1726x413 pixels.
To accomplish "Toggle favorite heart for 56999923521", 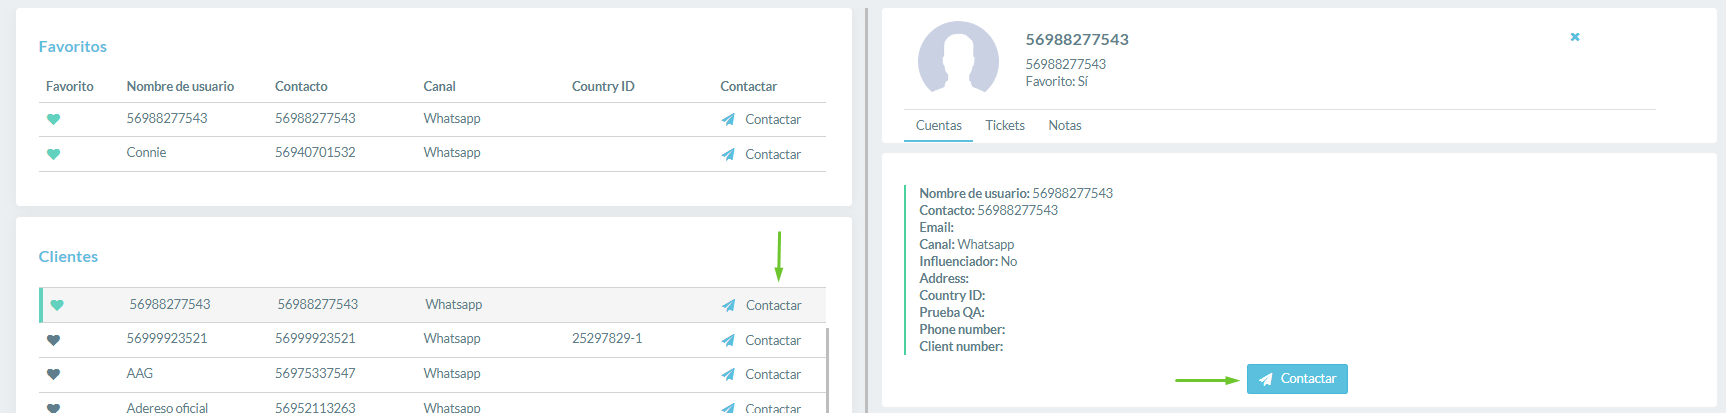I will pos(54,340).
